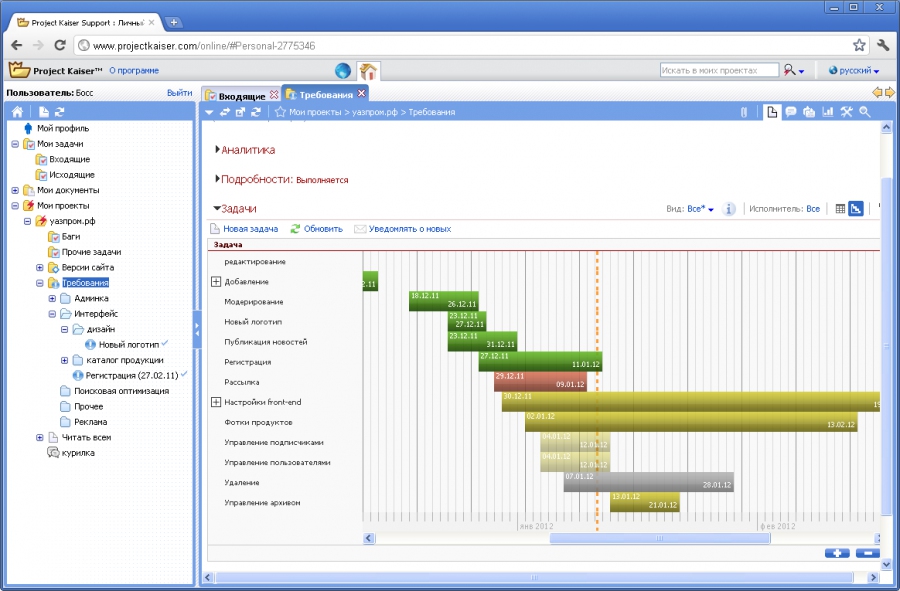Click the magnifier icon in content toolbar
900x591 pixels.
(864, 112)
